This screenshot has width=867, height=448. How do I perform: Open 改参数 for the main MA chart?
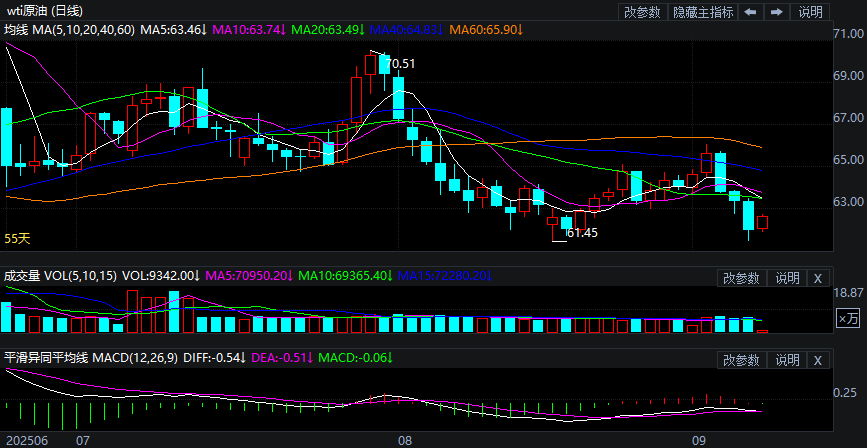click(642, 12)
